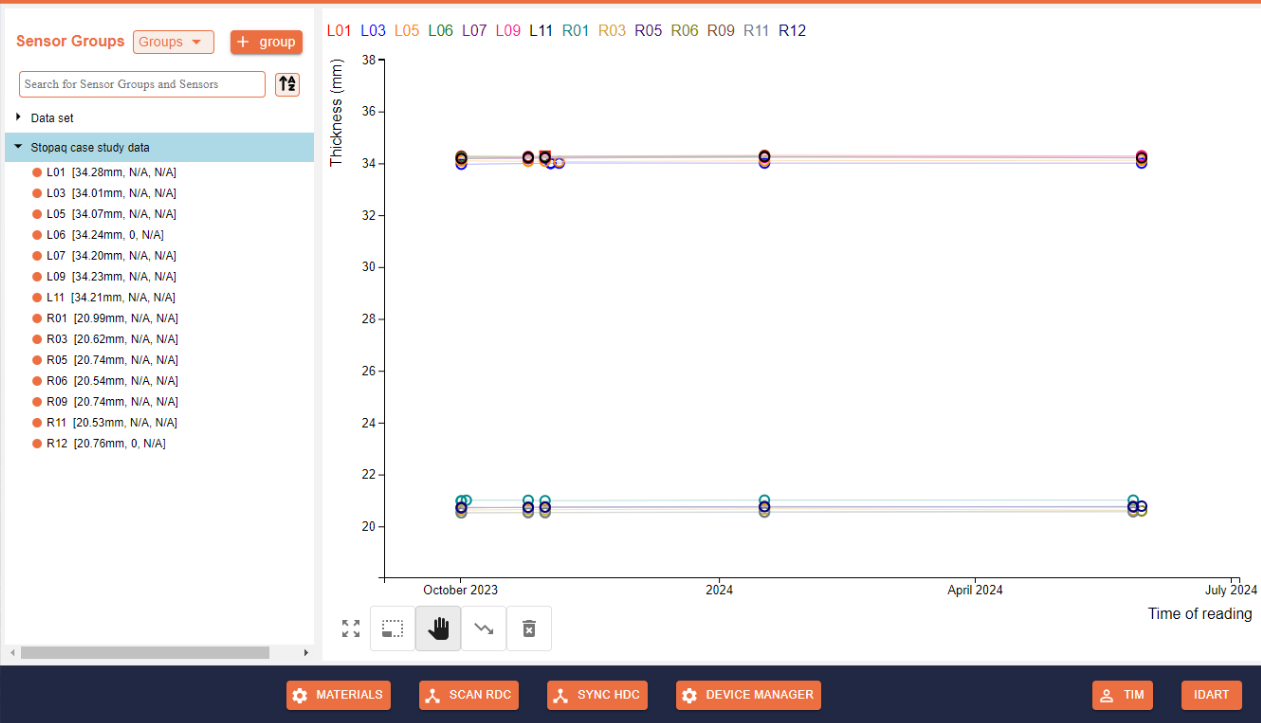Select the rectangle zoom selection tool

393,628
